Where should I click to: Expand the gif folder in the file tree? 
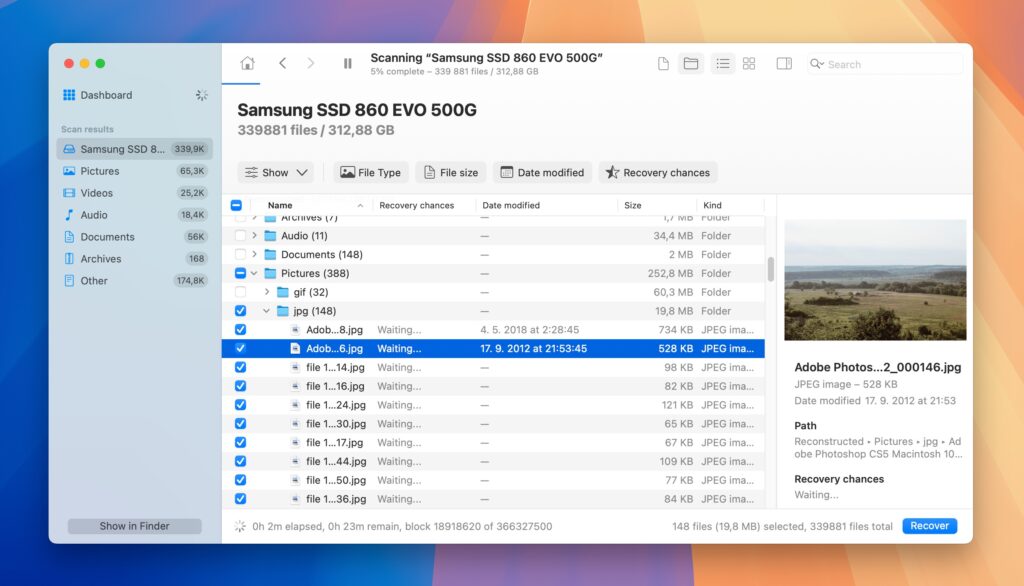tap(268, 292)
